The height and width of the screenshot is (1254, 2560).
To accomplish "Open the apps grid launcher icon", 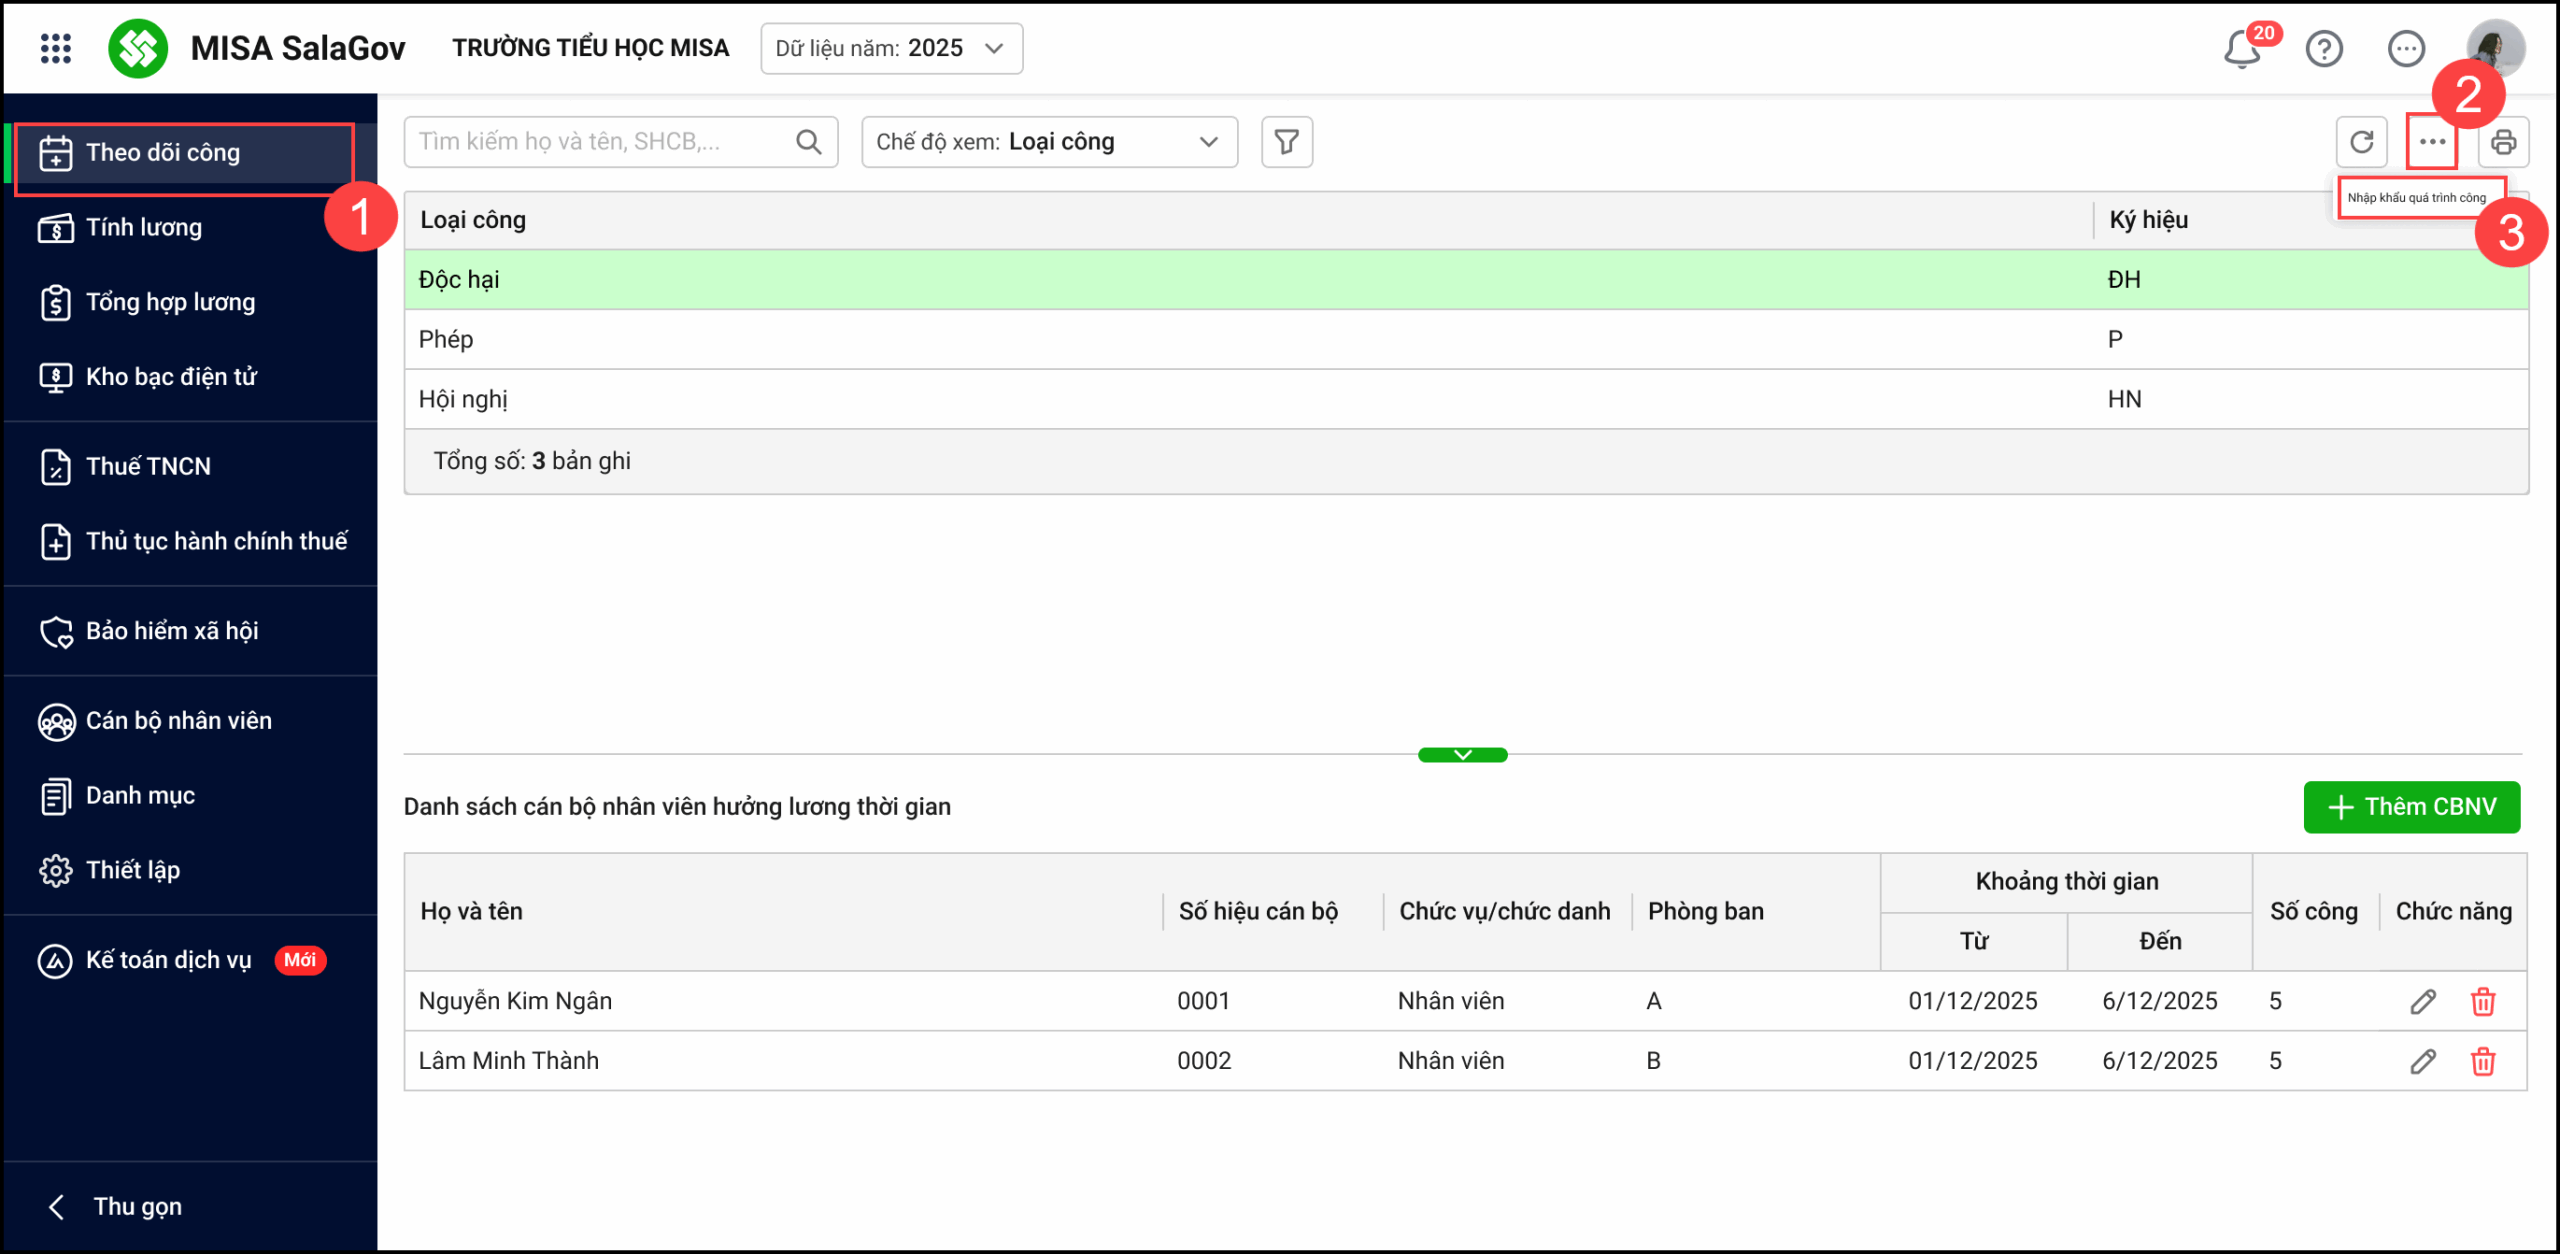I will point(56,48).
